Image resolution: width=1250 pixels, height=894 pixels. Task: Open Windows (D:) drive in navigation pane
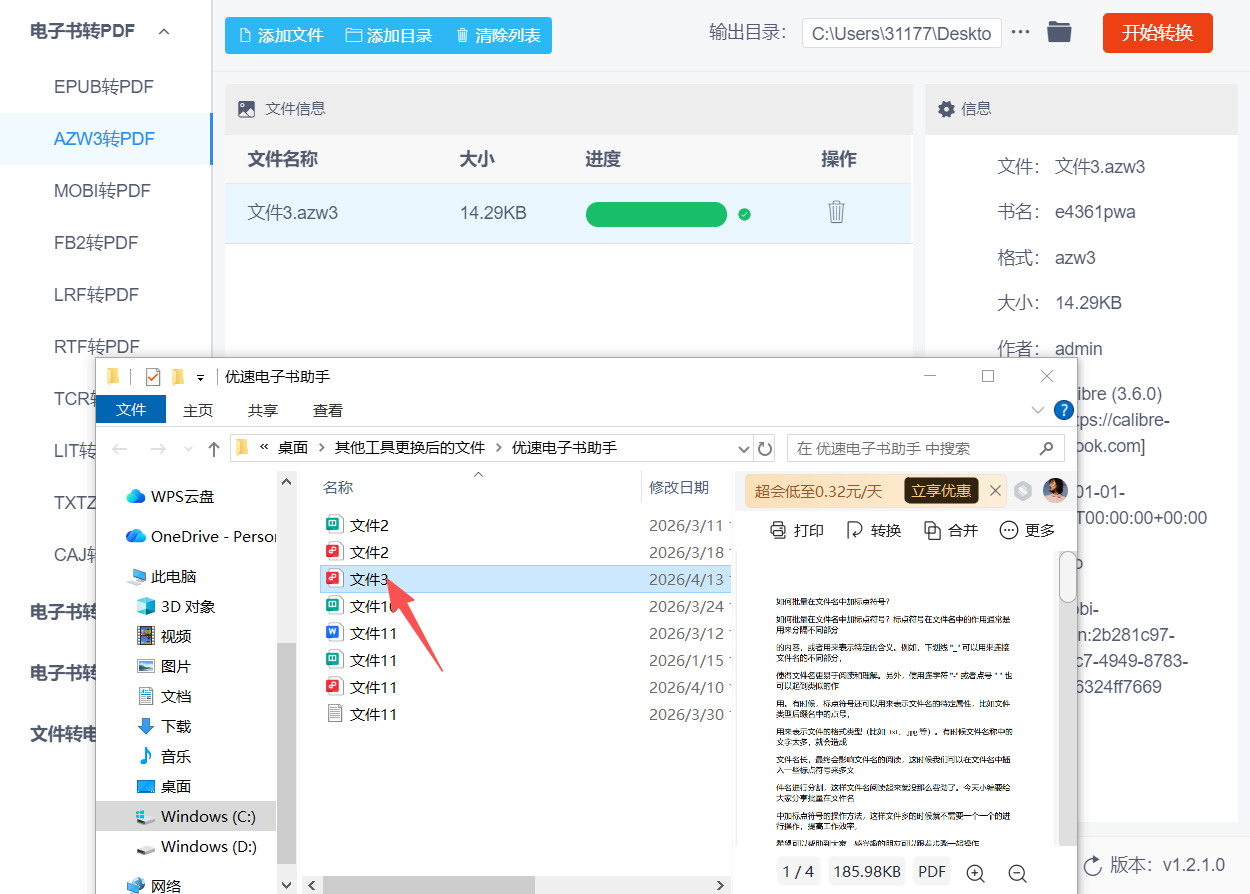click(x=196, y=847)
